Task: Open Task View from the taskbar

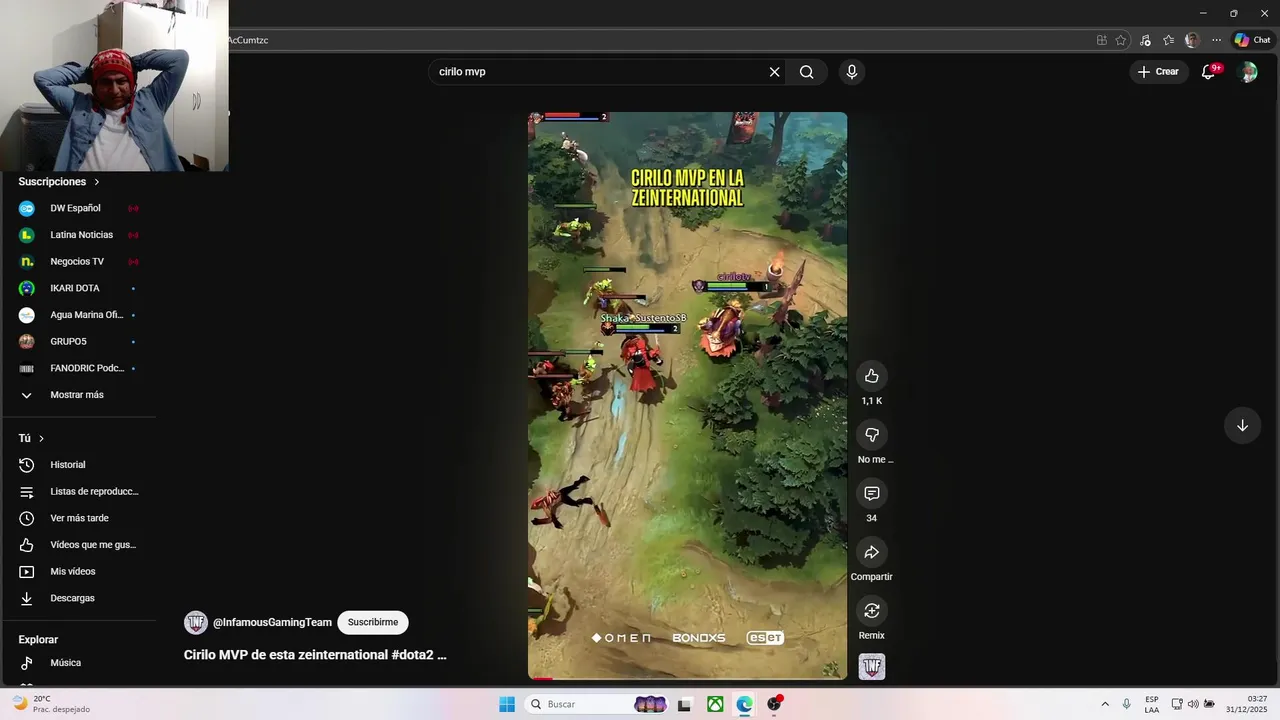Action: 685,704
